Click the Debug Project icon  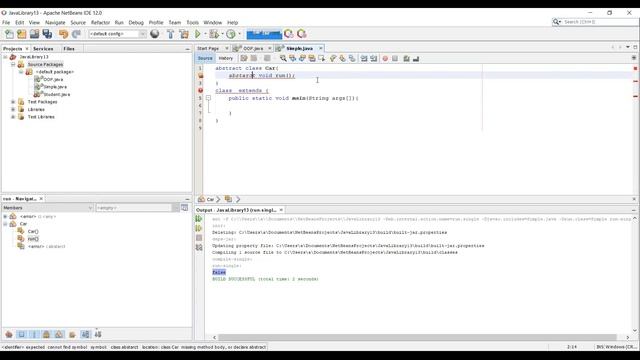click(x=214, y=34)
